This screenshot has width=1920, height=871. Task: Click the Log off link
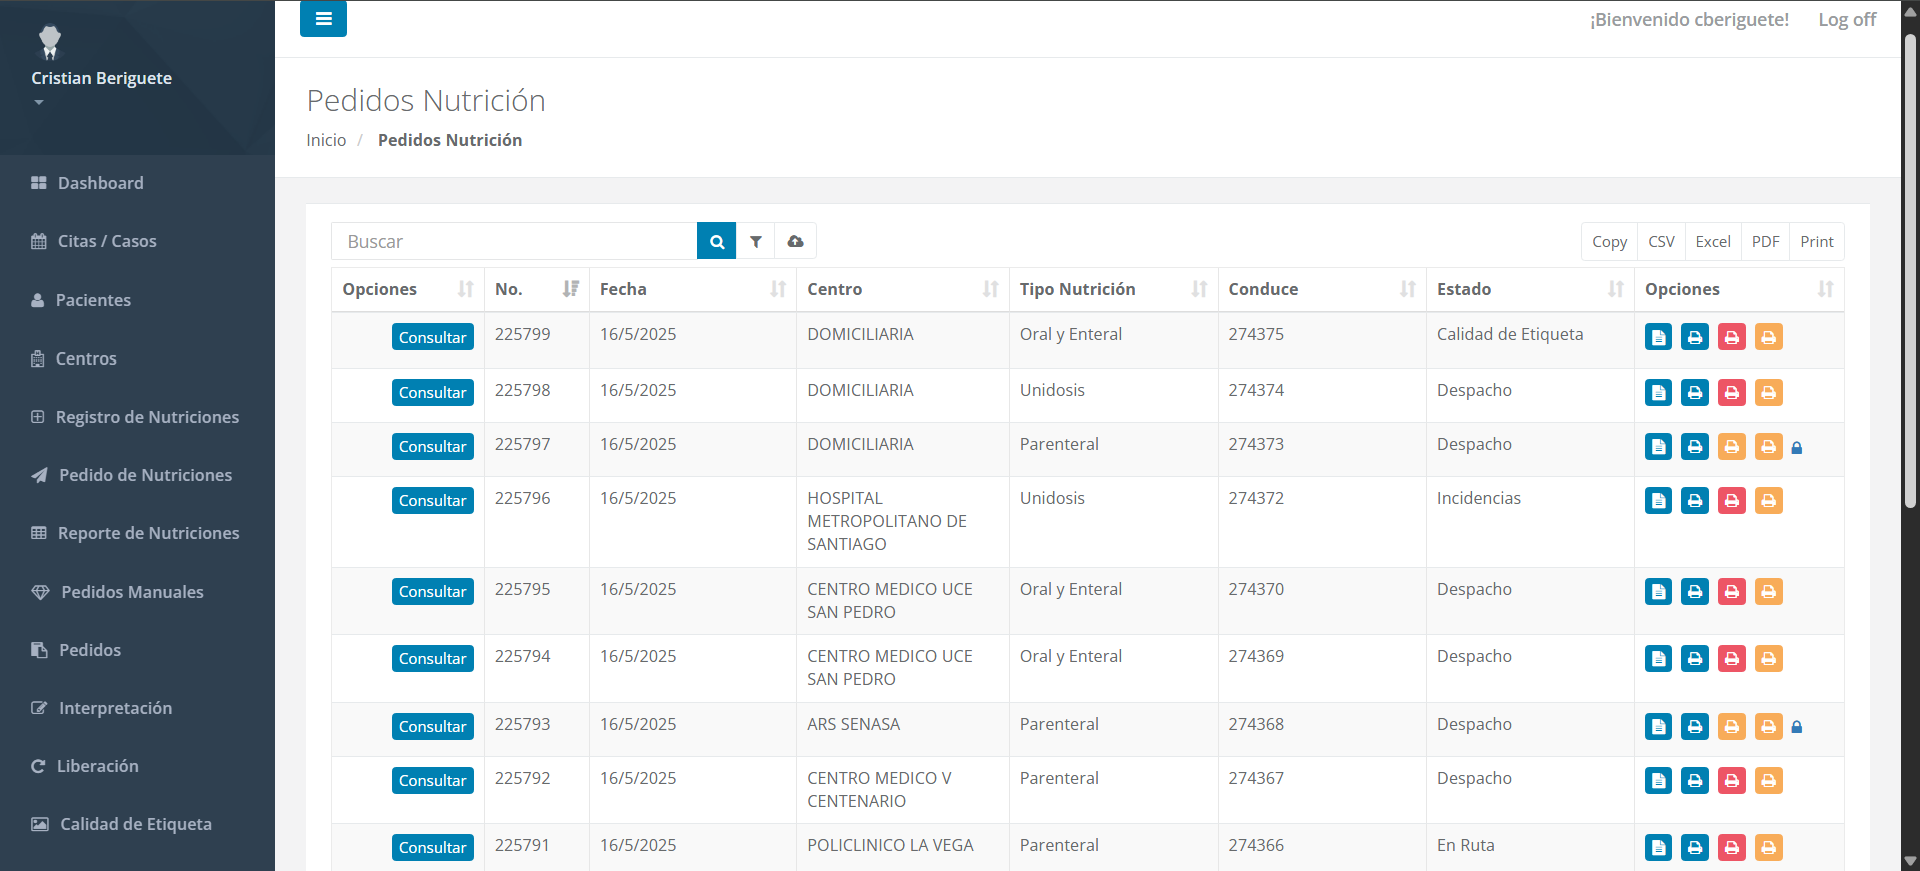(x=1846, y=20)
